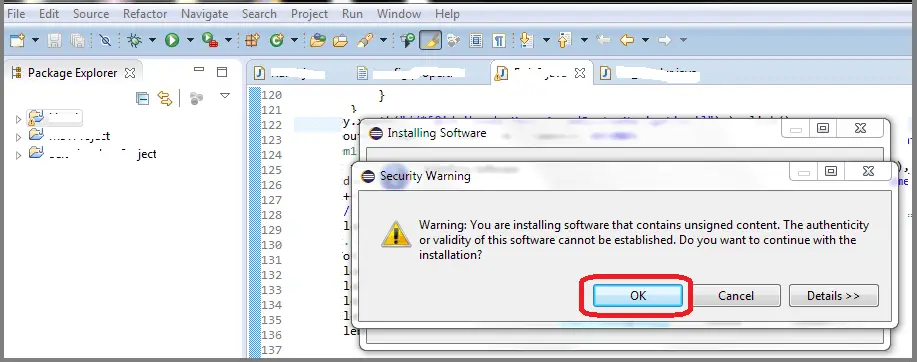Open the Project menu
This screenshot has width=917, height=362.
click(309, 13)
